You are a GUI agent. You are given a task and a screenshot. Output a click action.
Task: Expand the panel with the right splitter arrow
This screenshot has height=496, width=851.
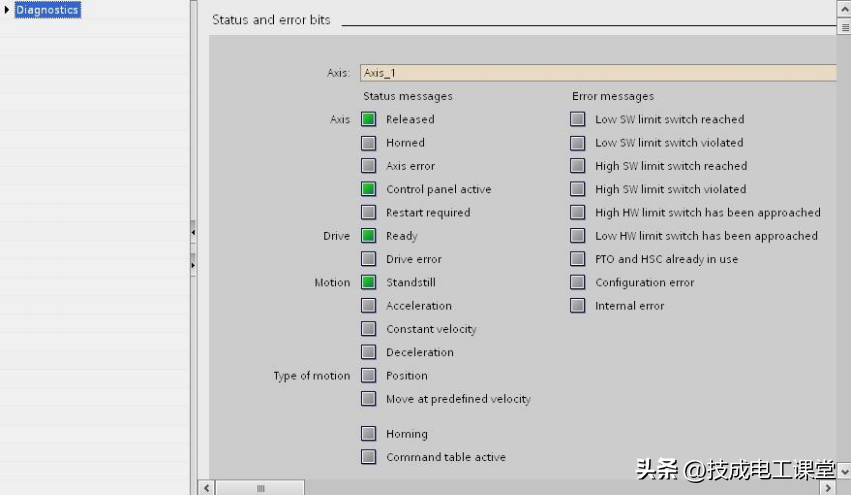pos(193,266)
